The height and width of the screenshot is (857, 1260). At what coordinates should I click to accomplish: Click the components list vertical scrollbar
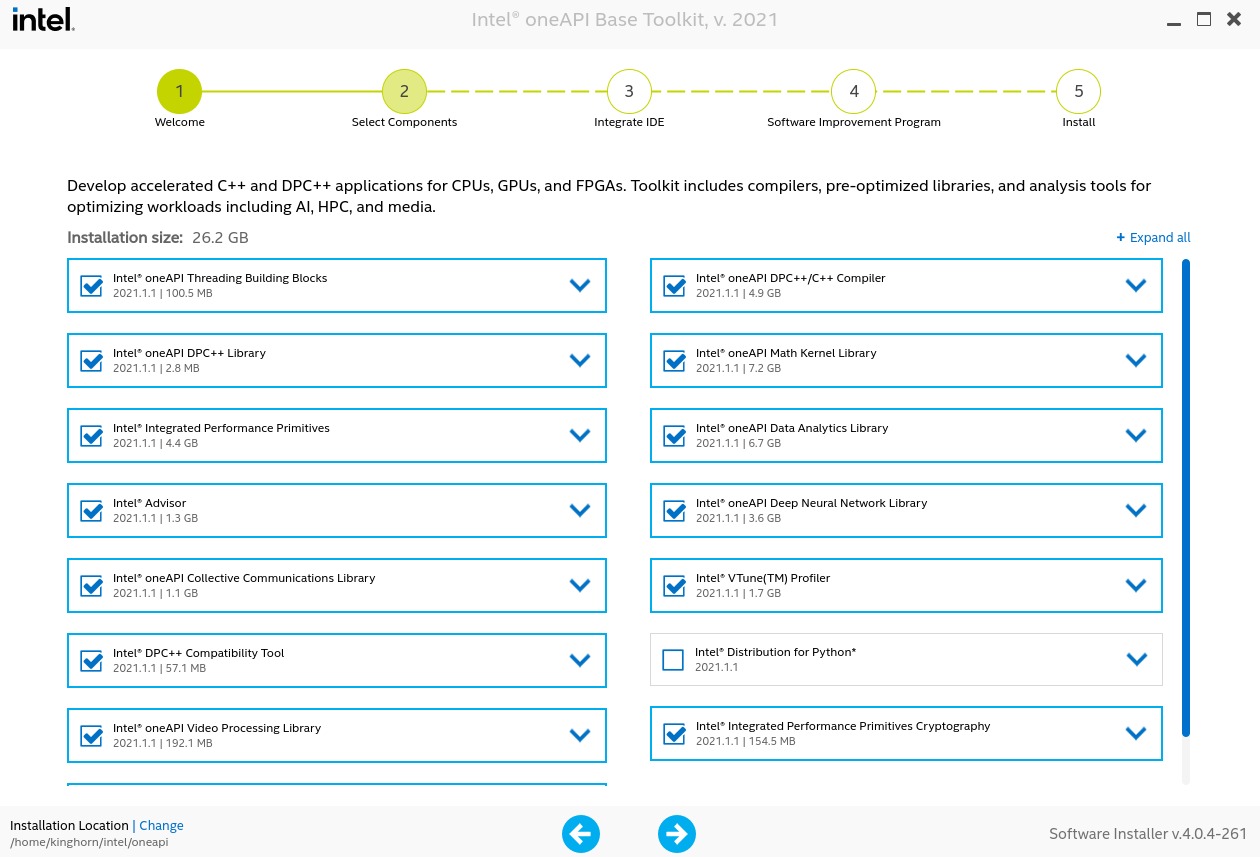[x=1186, y=500]
